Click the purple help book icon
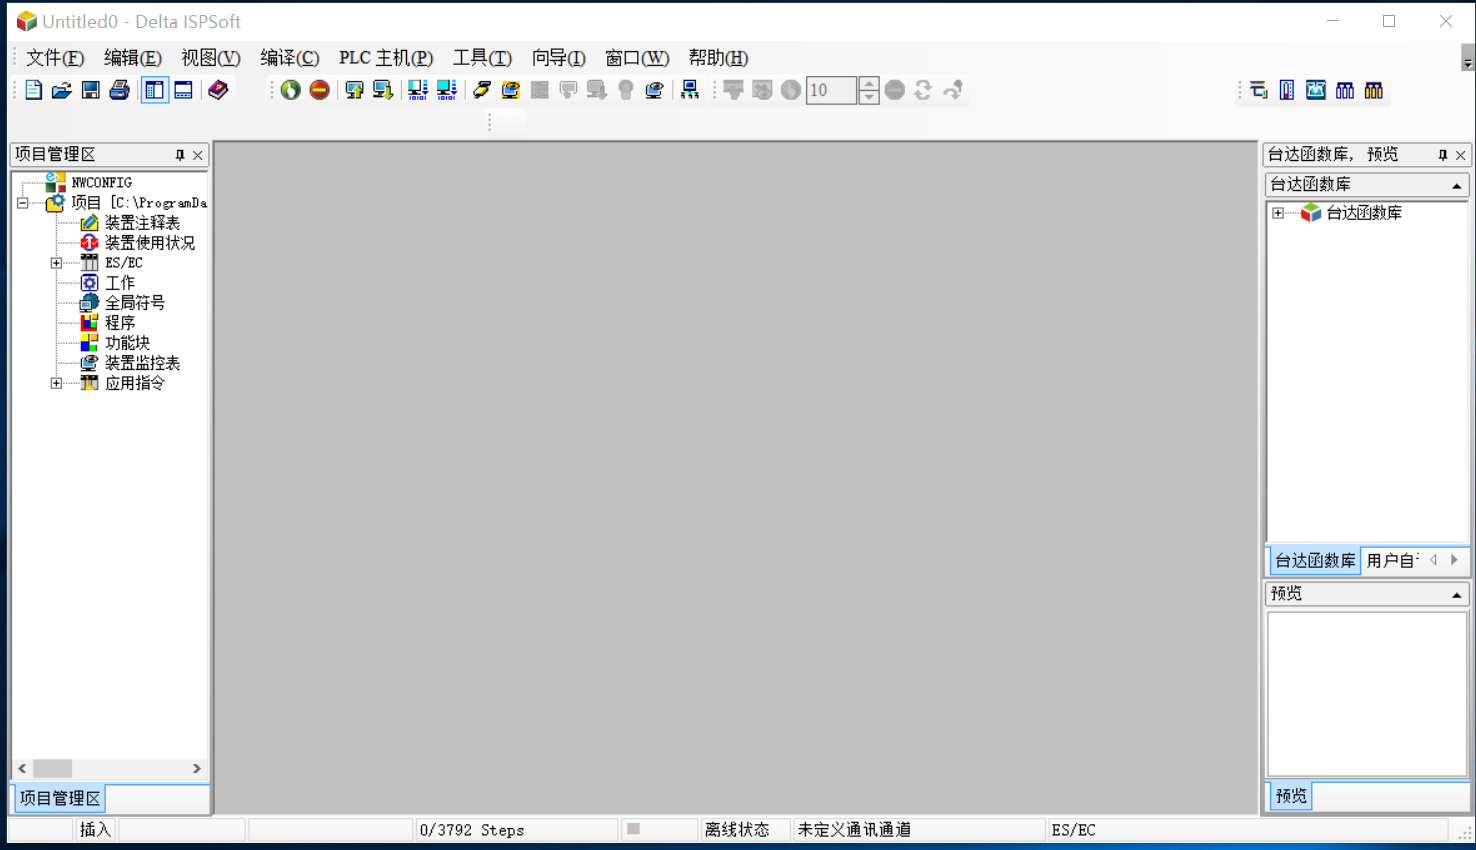Screen dimensions: 1476x850 tap(218, 90)
